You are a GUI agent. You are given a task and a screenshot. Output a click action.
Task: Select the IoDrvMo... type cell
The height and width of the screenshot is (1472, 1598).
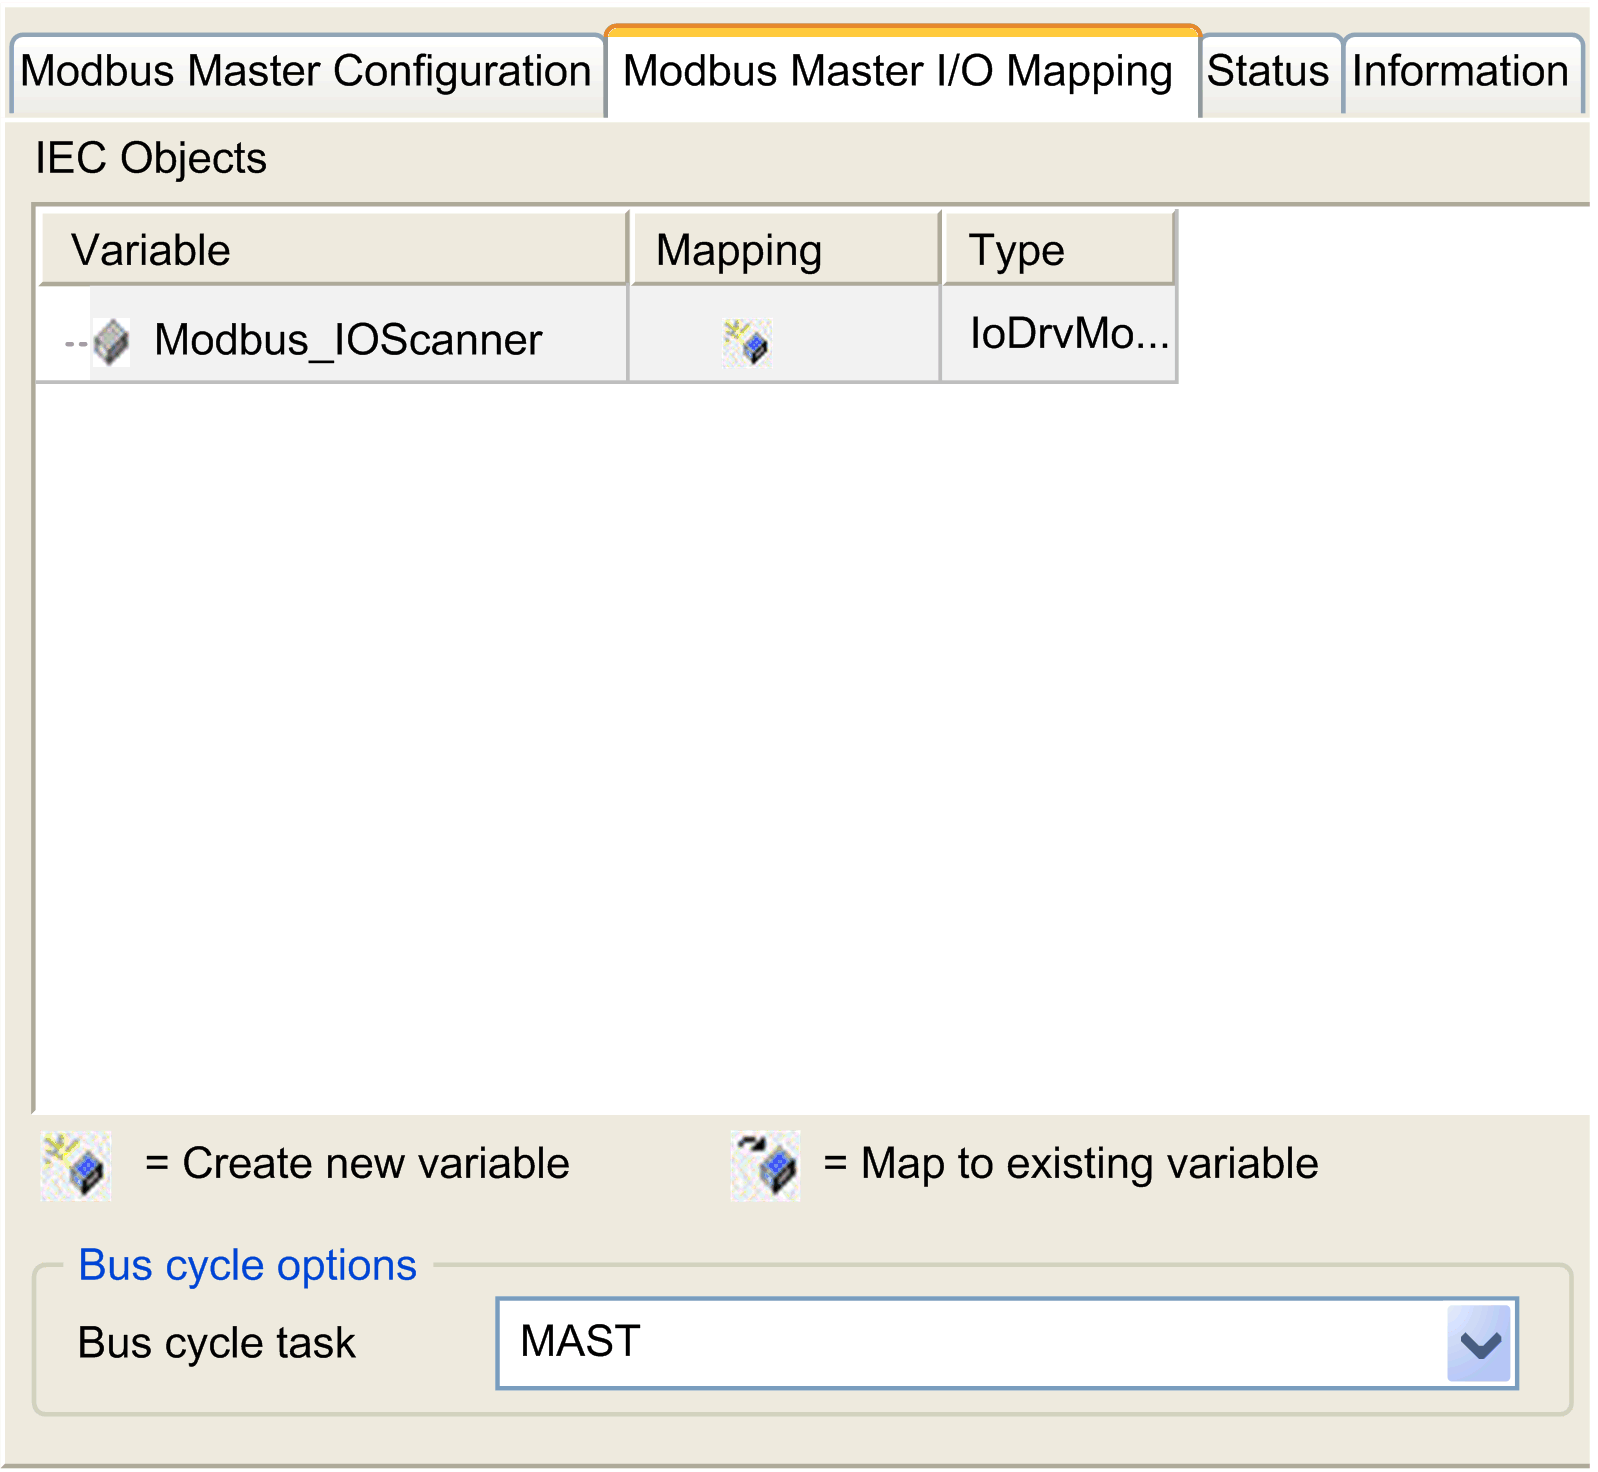coord(1059,334)
